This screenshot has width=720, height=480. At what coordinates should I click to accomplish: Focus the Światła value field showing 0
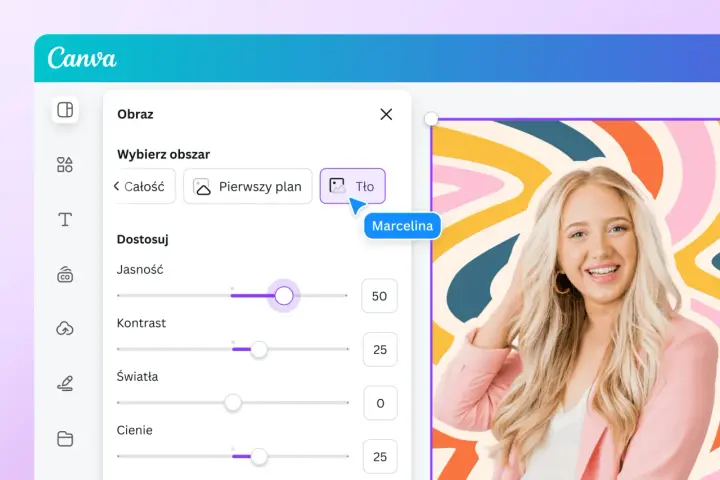click(x=380, y=403)
